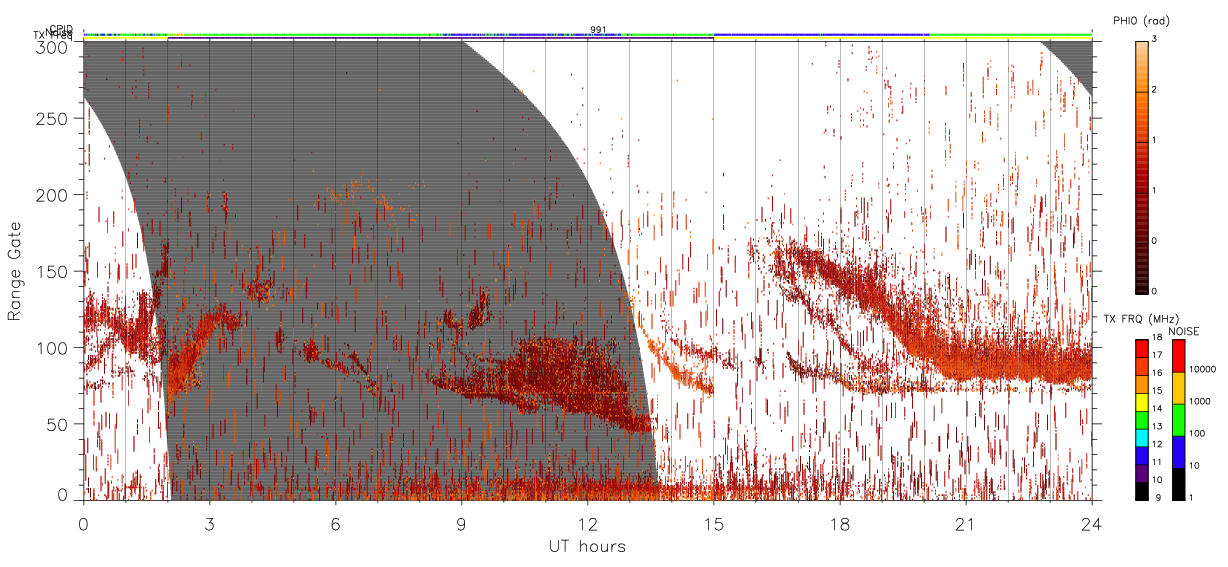Click x-axis tick label "12"

[587, 523]
